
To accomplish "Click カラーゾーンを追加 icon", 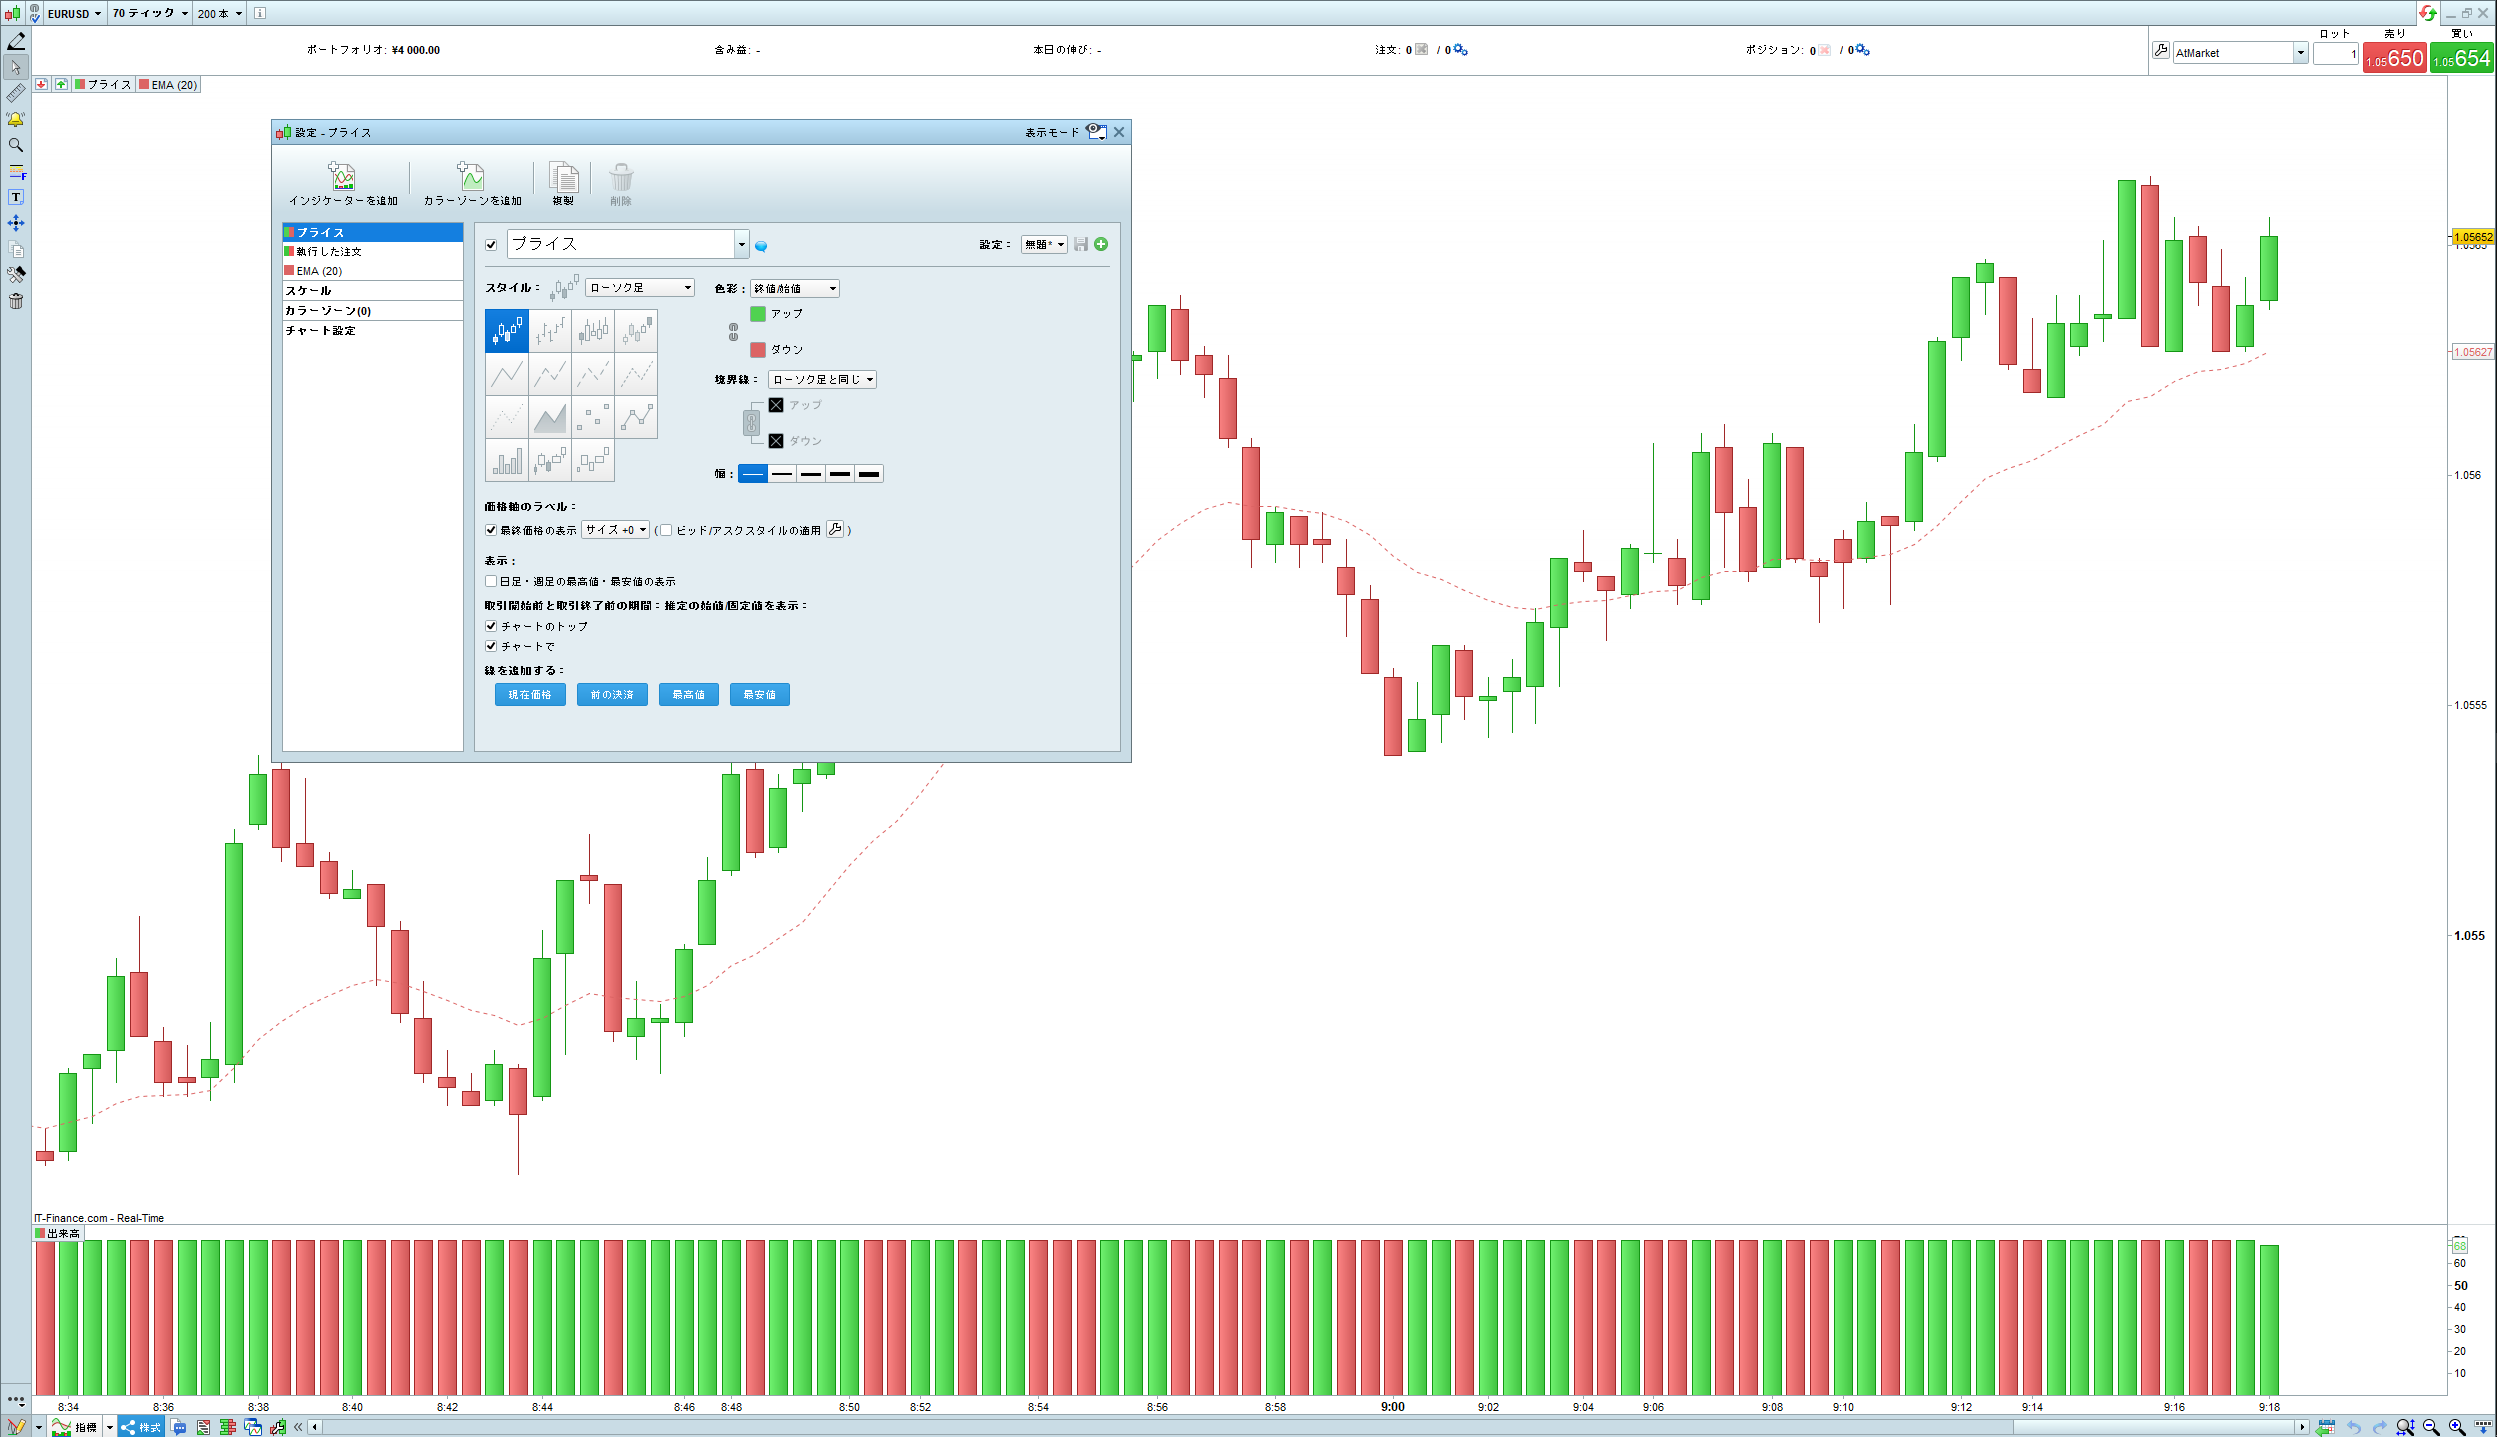I will [471, 177].
